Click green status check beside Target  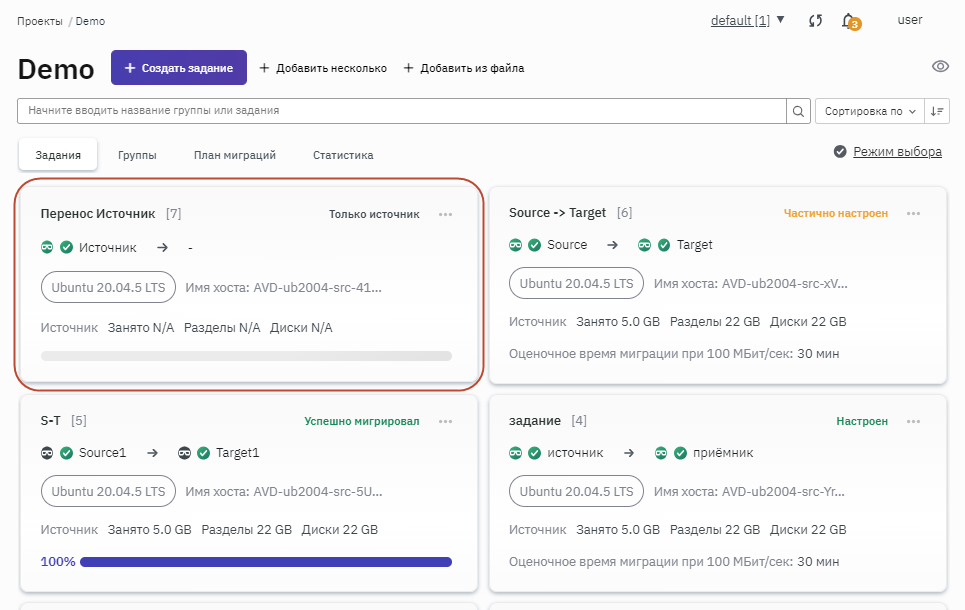663,245
